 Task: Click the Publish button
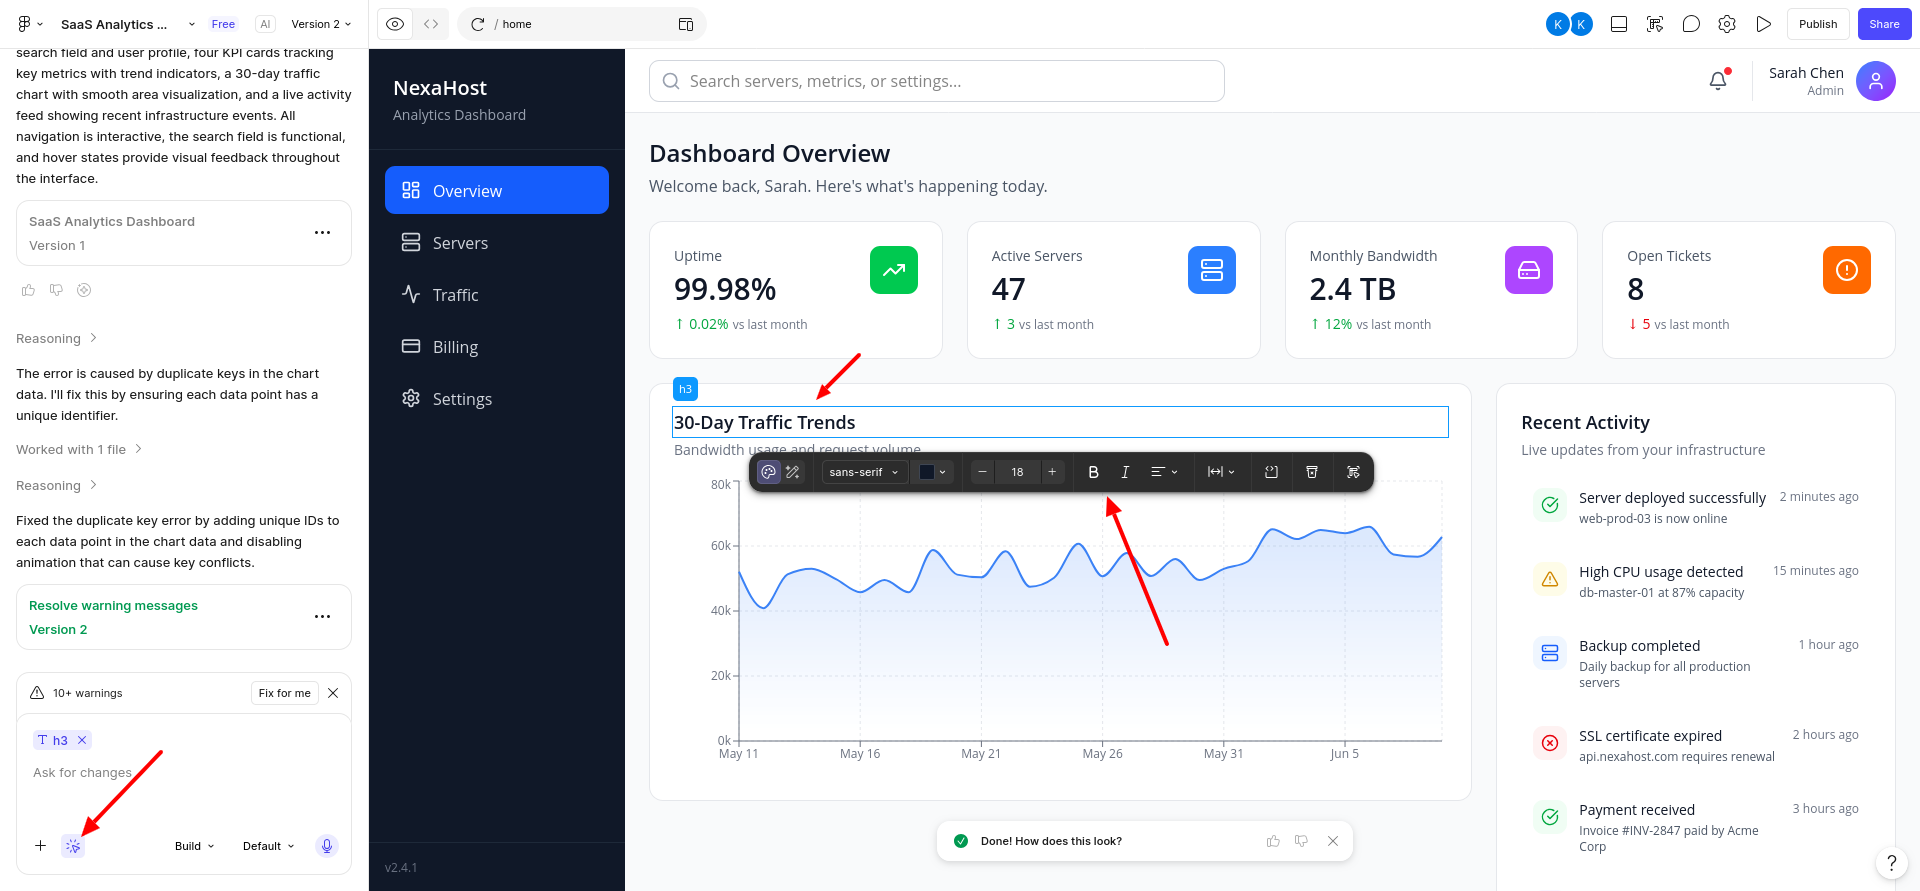tap(1818, 24)
